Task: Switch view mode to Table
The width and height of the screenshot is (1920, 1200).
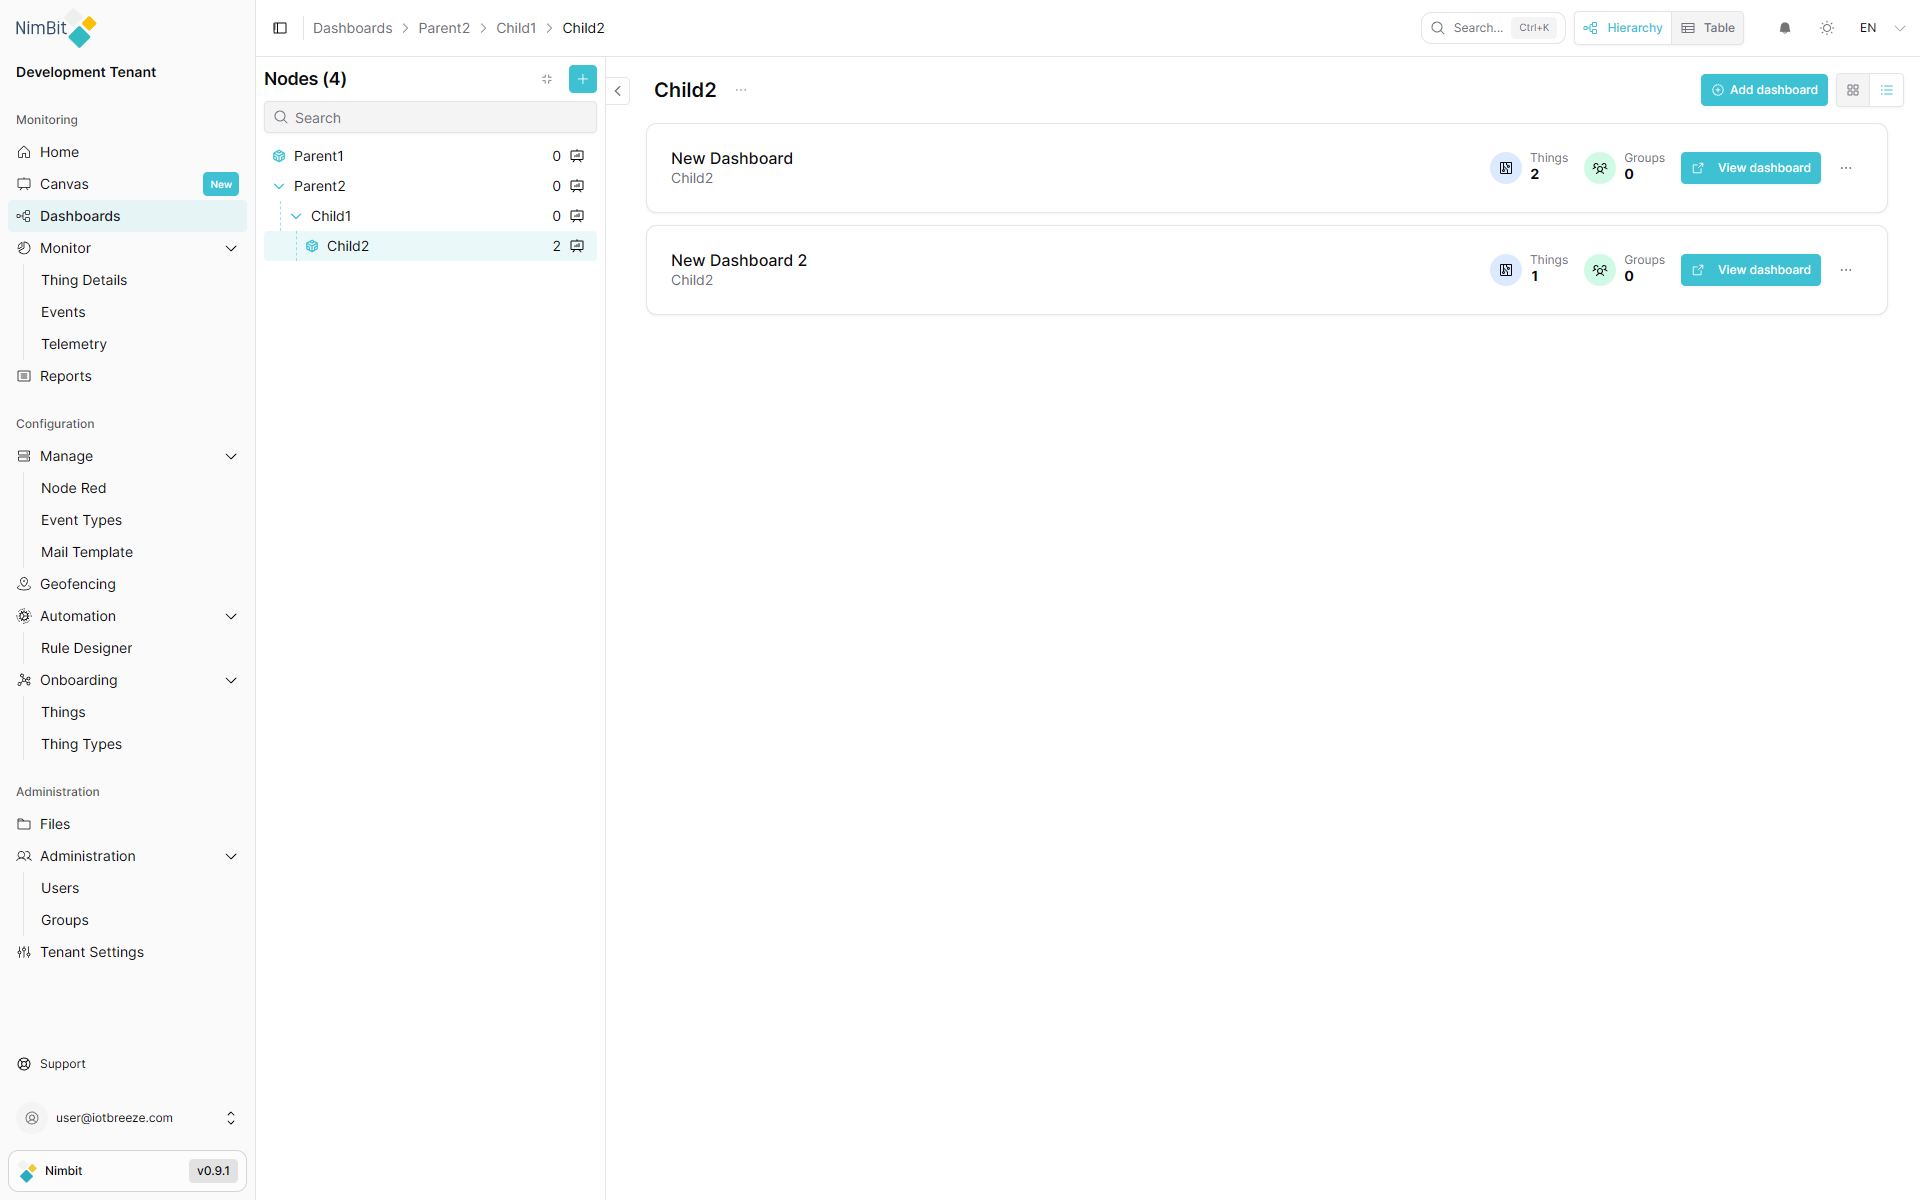Action: click(1707, 28)
